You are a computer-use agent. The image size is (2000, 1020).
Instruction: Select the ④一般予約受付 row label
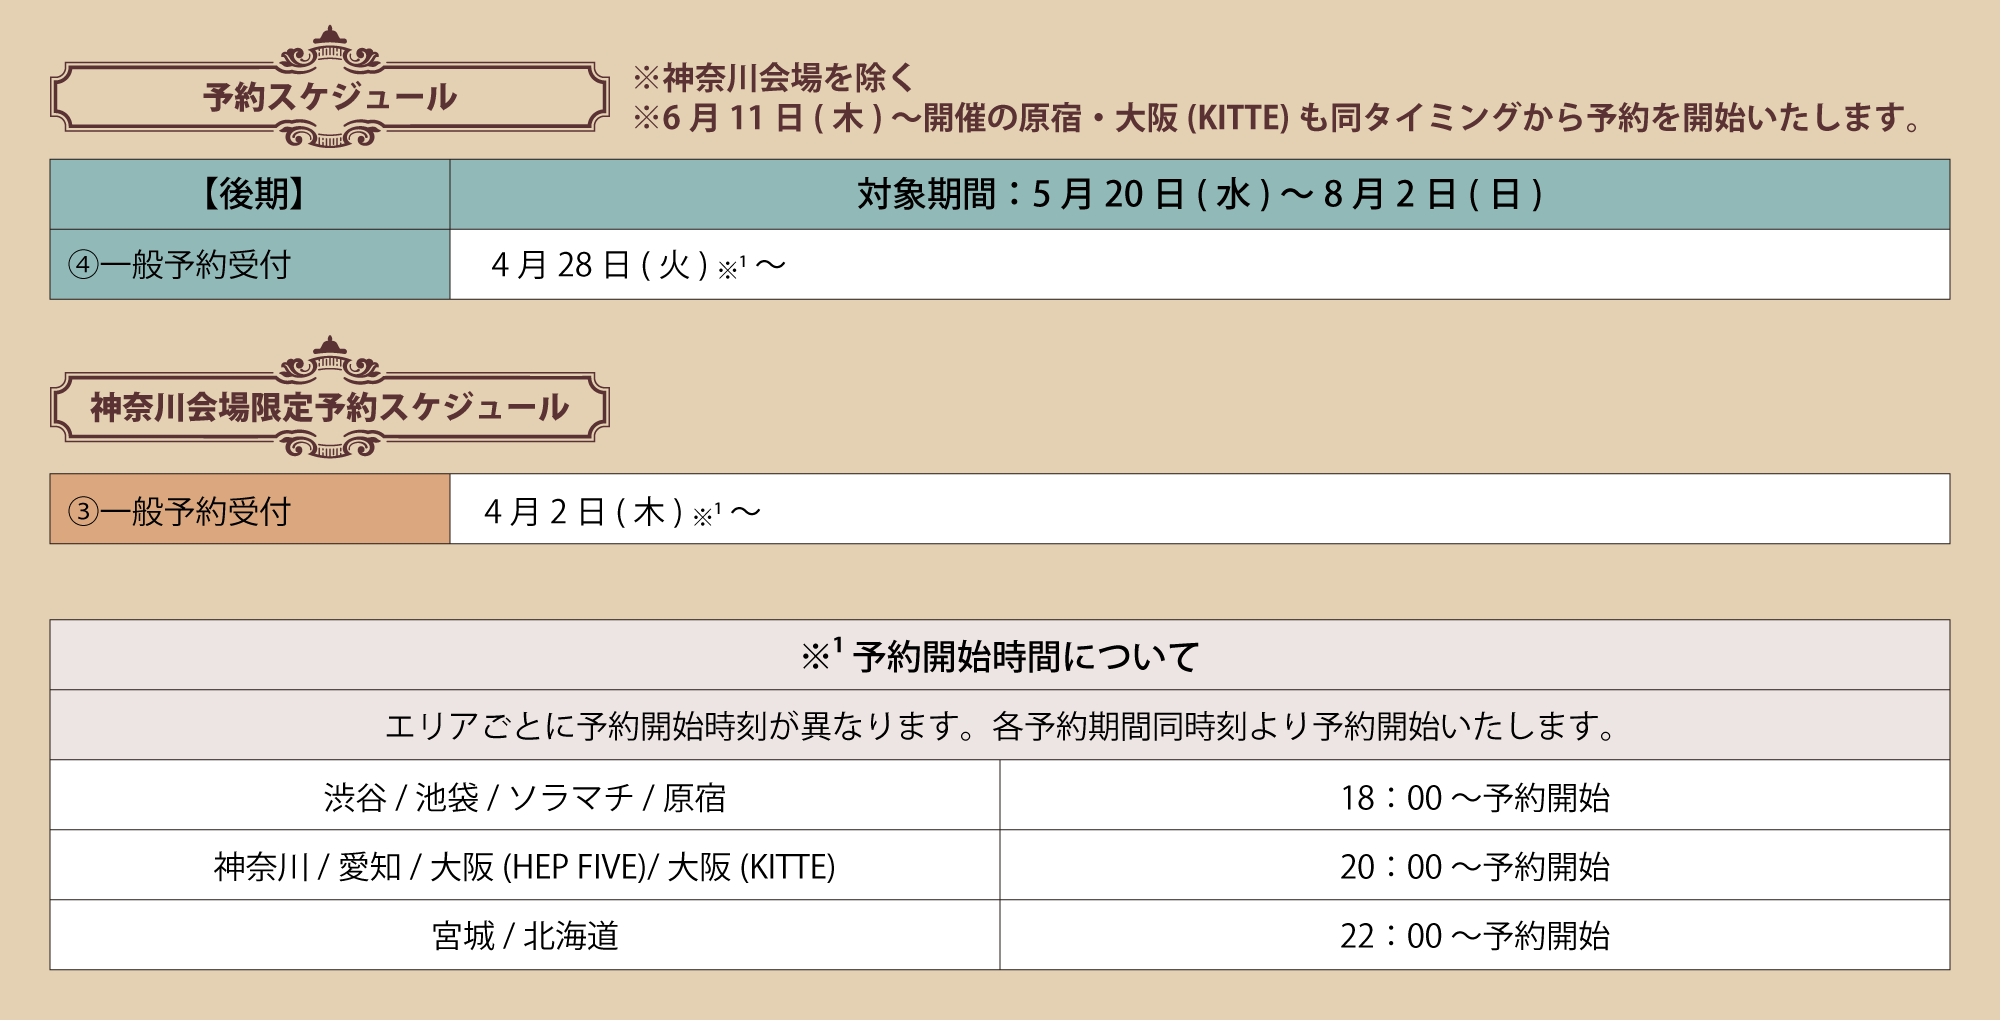(x=180, y=265)
